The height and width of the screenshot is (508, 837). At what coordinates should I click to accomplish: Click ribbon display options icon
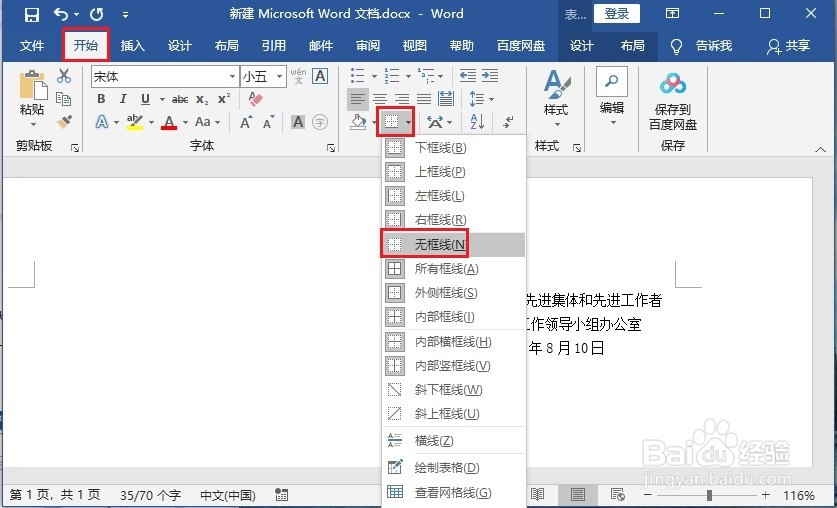click(x=673, y=14)
